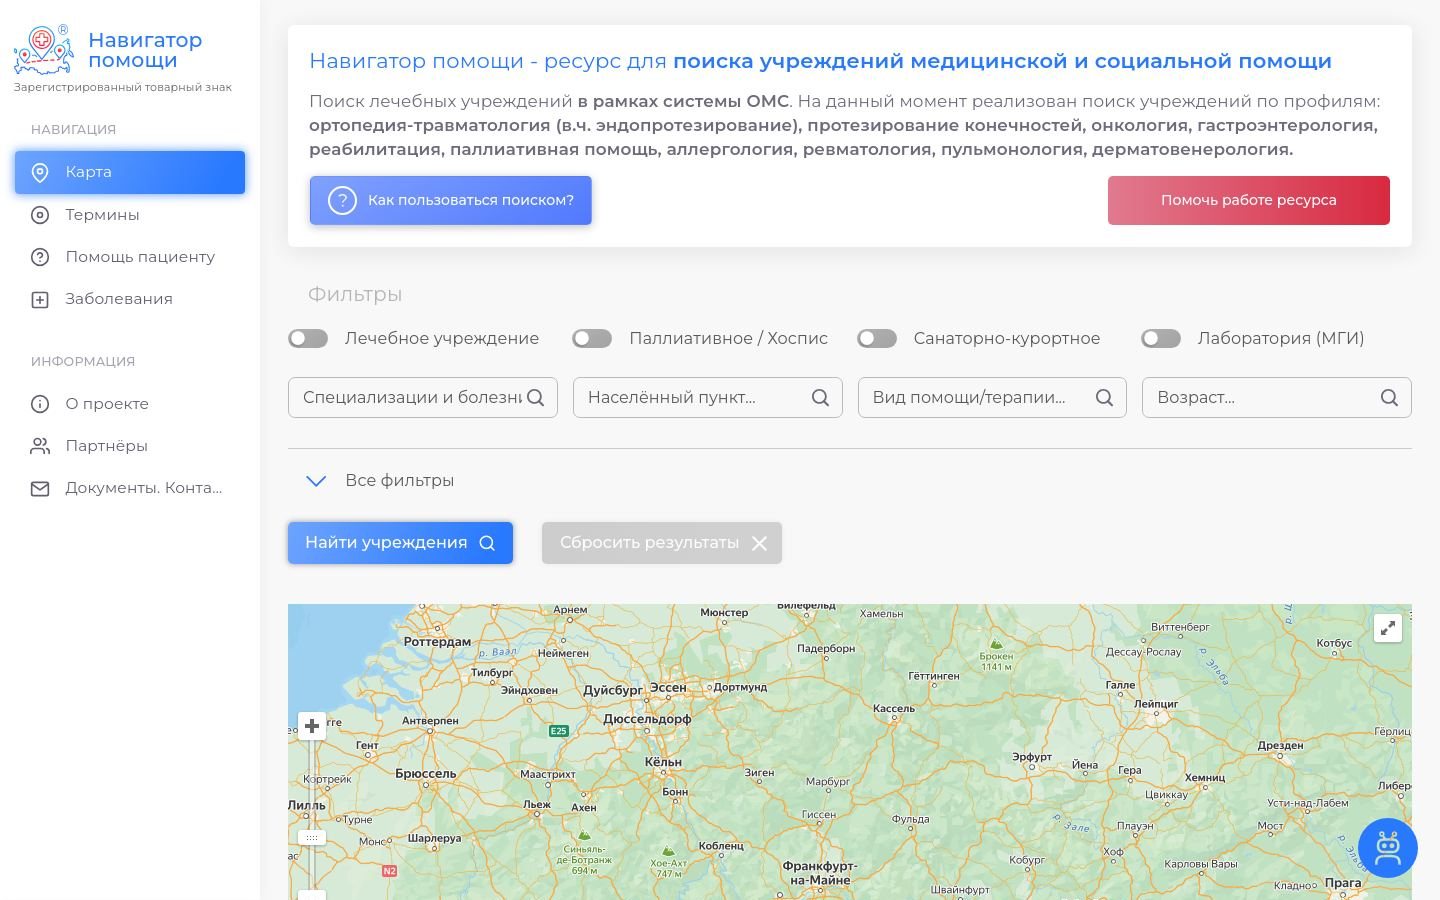Click the magnifier in Возраст field
1440x900 pixels.
coord(1389,398)
